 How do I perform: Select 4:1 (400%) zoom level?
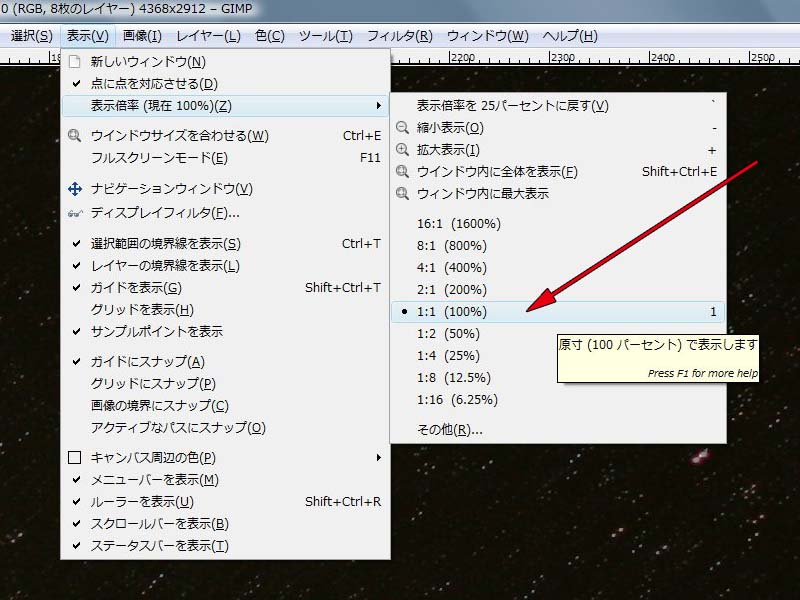coord(558,267)
